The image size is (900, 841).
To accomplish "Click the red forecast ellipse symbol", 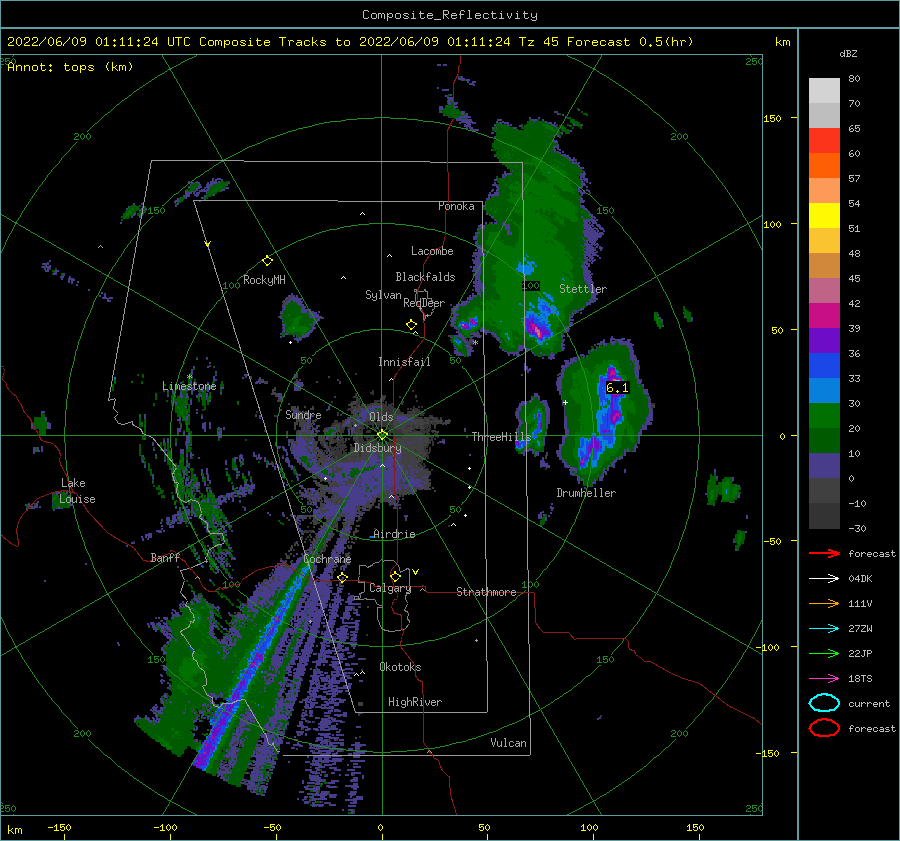I will pos(824,728).
